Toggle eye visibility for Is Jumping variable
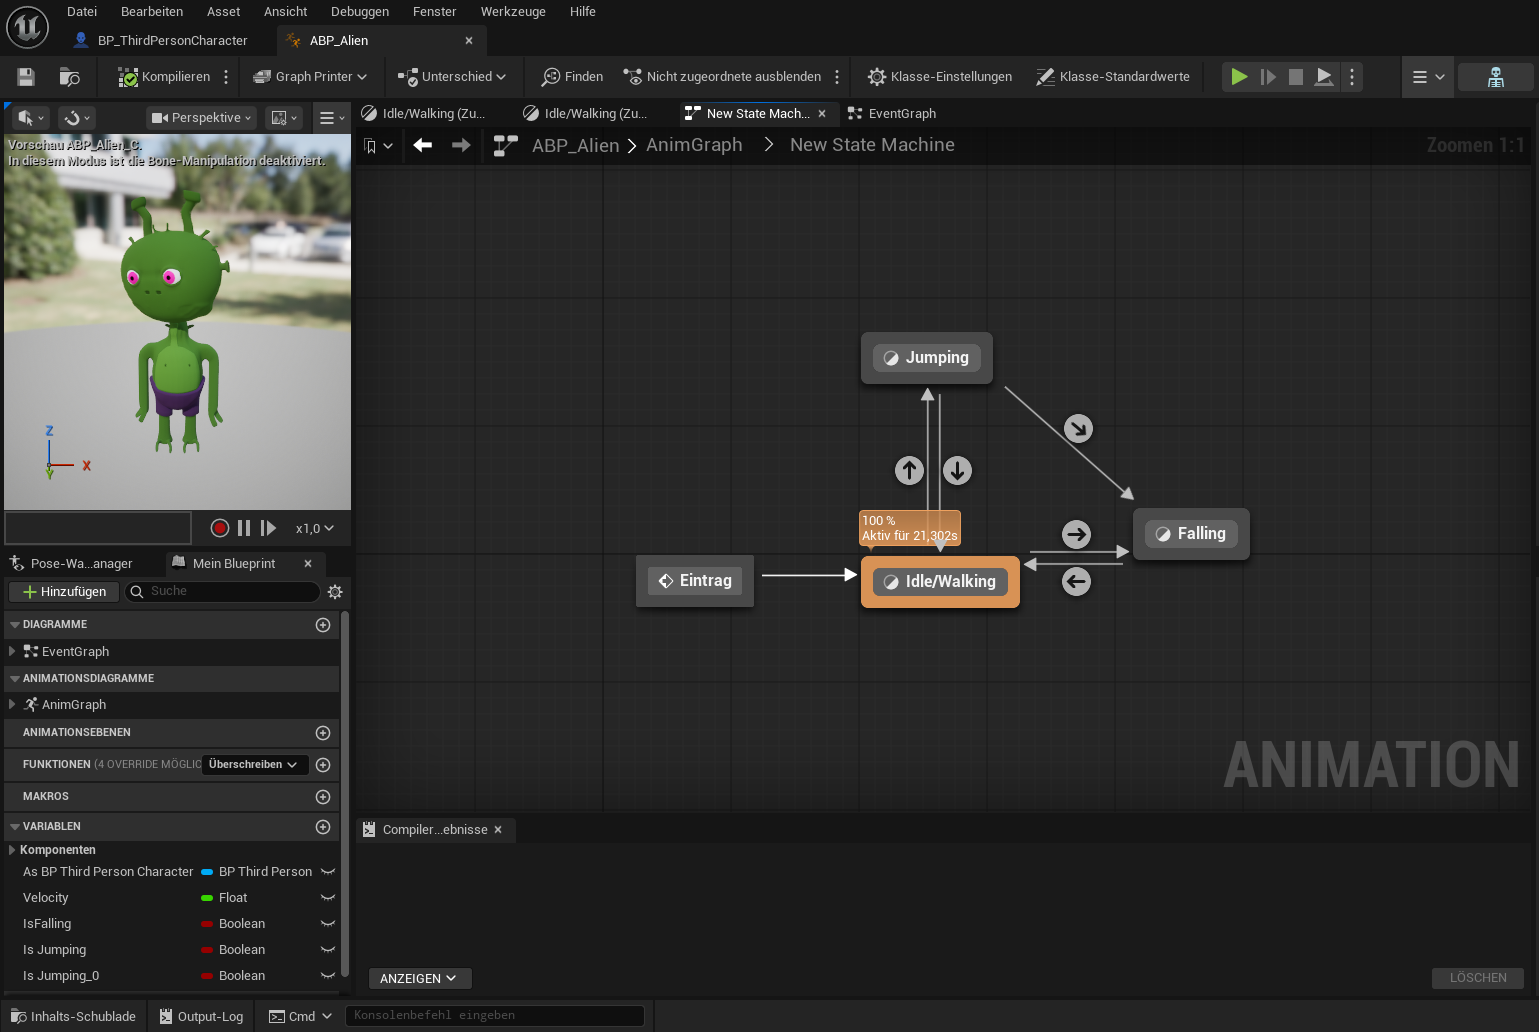The height and width of the screenshot is (1032, 1539). point(327,950)
